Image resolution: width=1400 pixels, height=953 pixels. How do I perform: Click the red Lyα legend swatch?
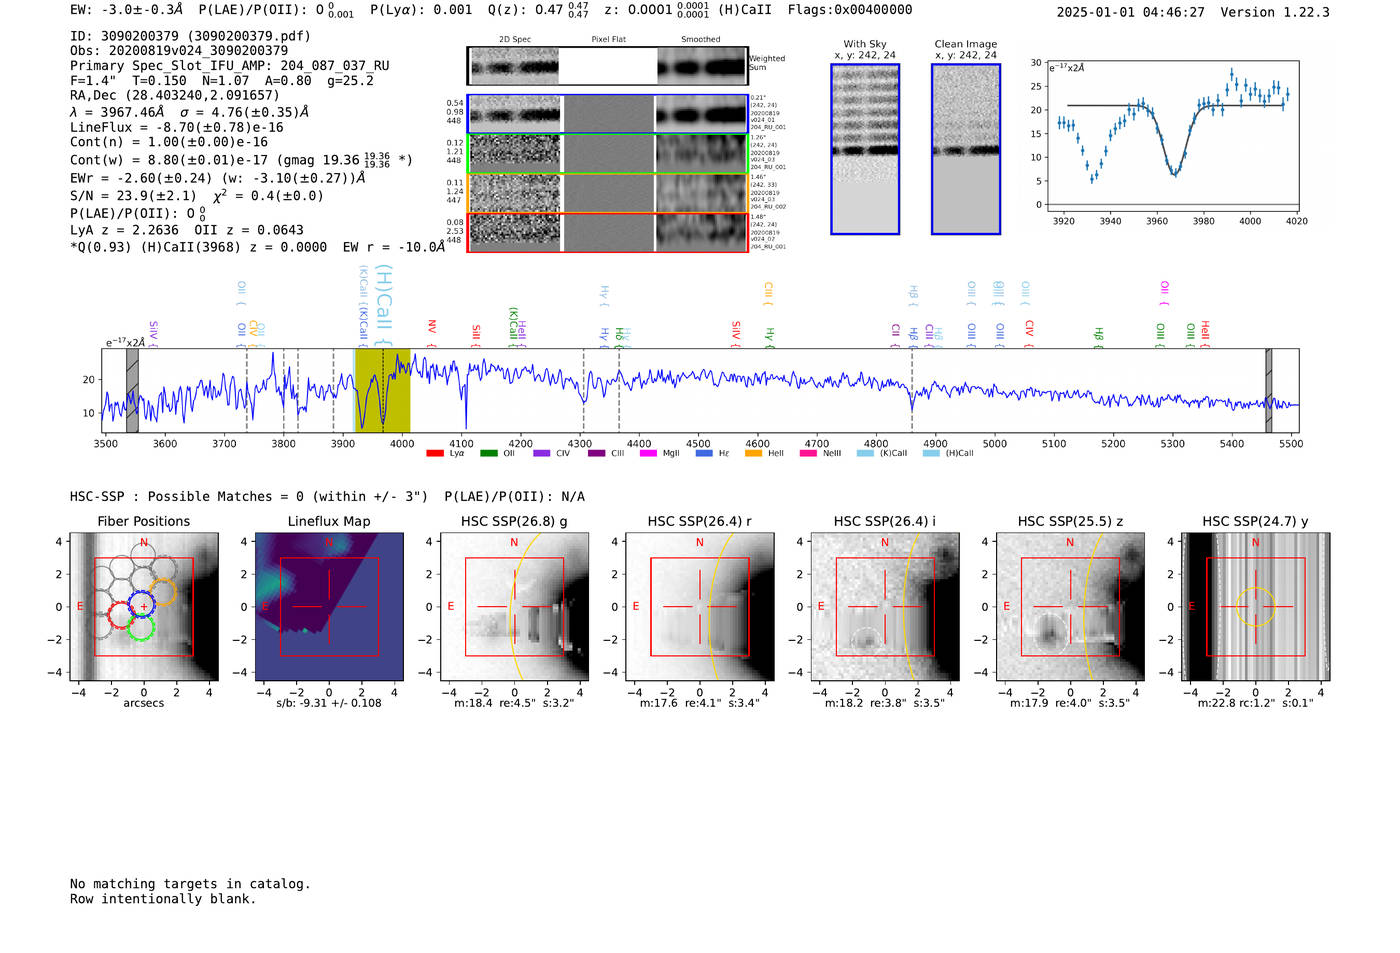434,453
